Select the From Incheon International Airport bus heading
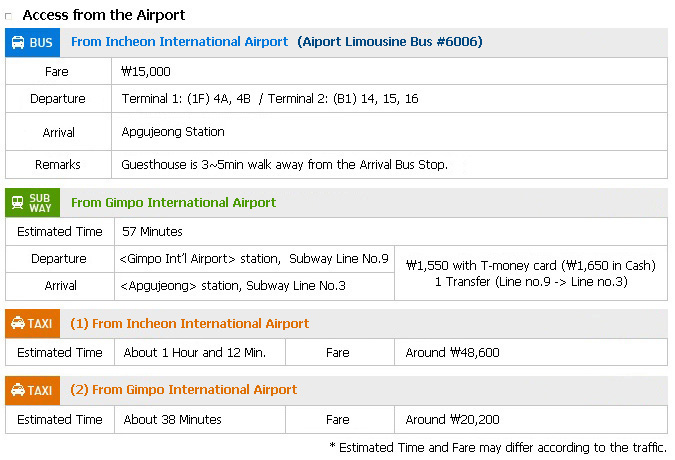 179,42
